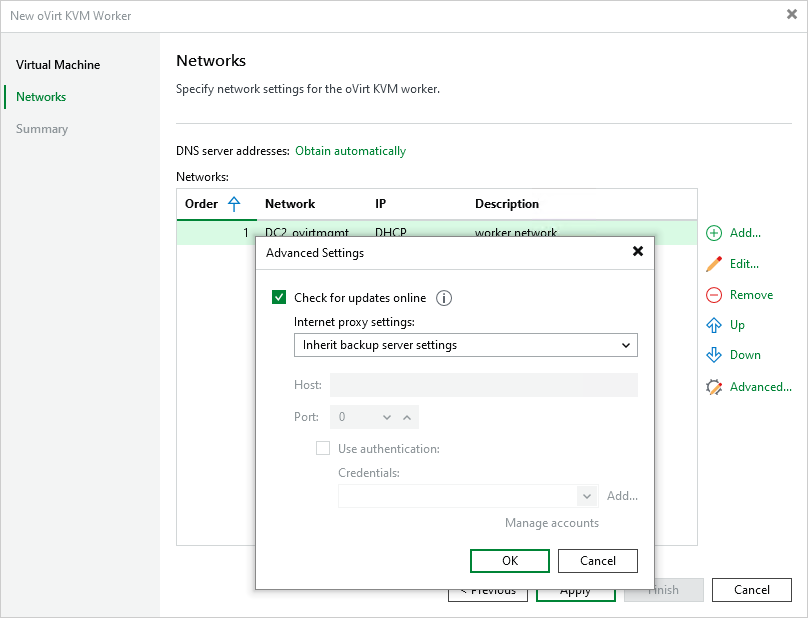Click the Down arrow reorder icon
Viewport: 808px width, 618px height.
click(x=714, y=355)
